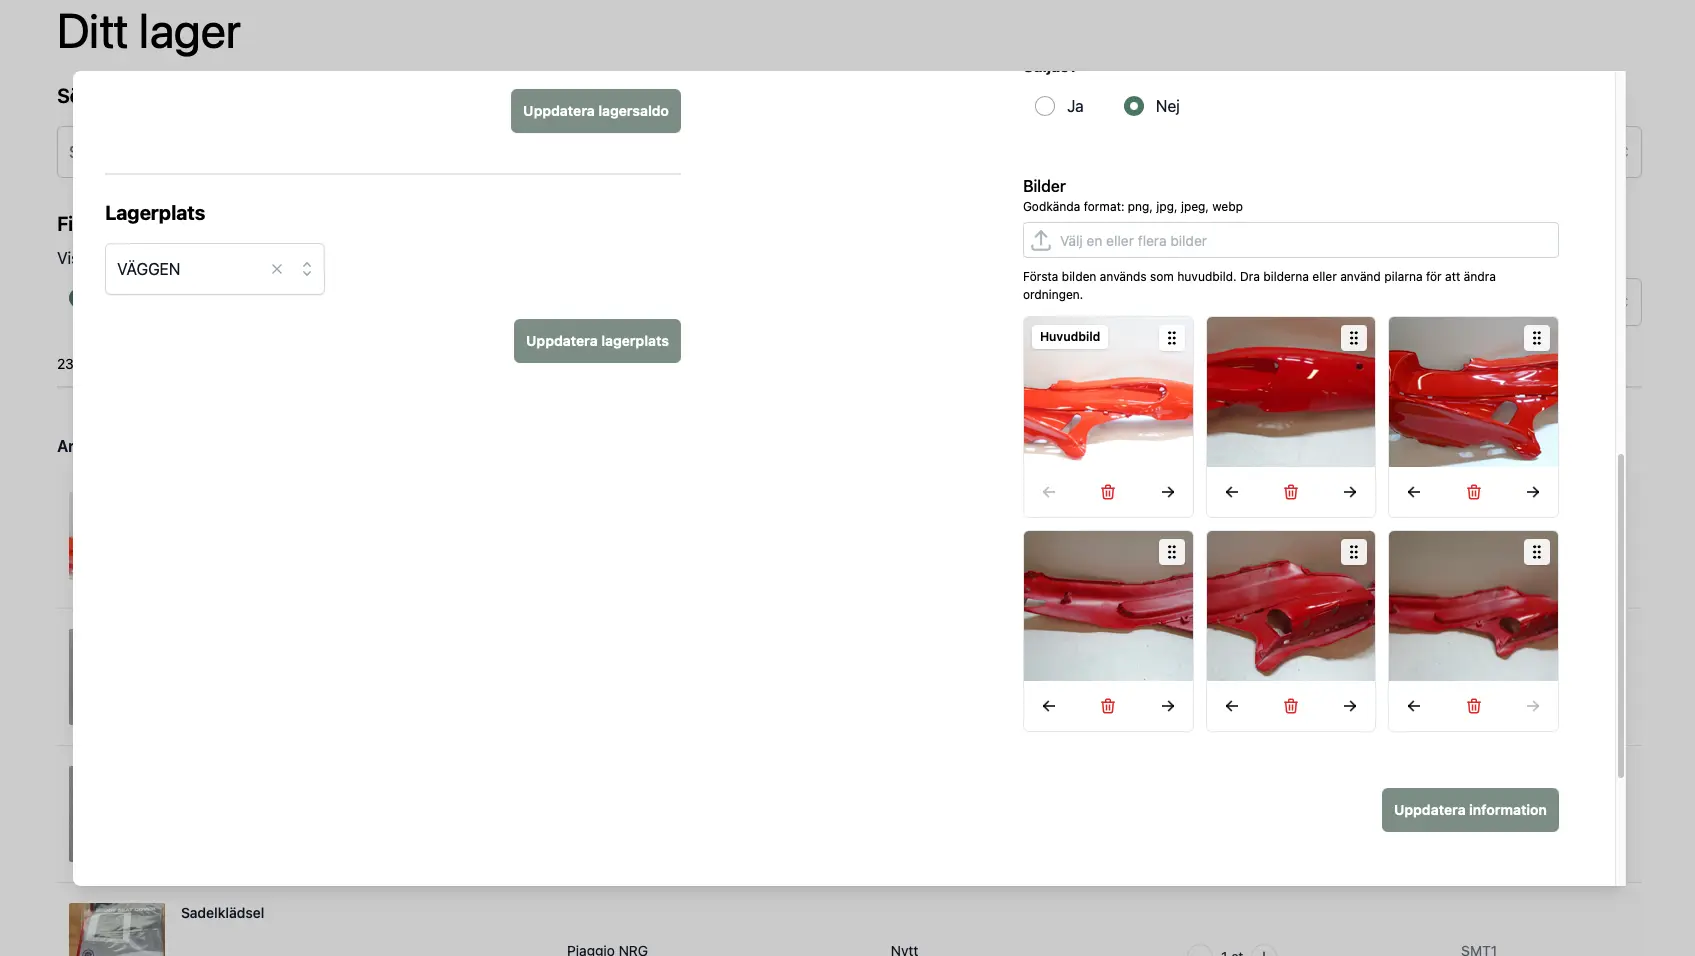Delete the third image in the top row
This screenshot has height=956, width=1695.
click(x=1474, y=492)
